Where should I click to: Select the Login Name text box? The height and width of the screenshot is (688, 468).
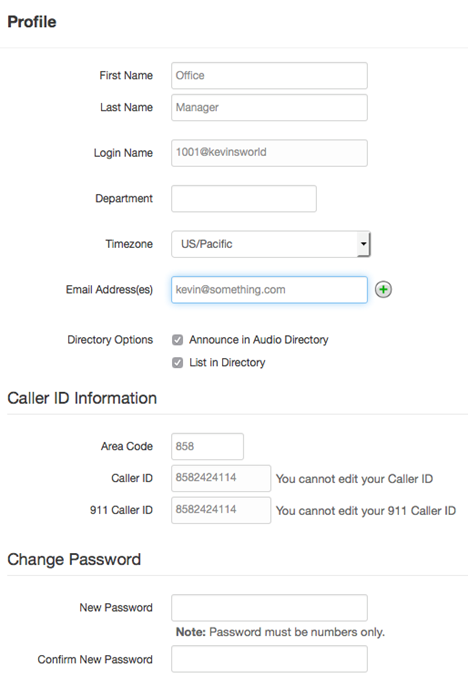coord(269,153)
